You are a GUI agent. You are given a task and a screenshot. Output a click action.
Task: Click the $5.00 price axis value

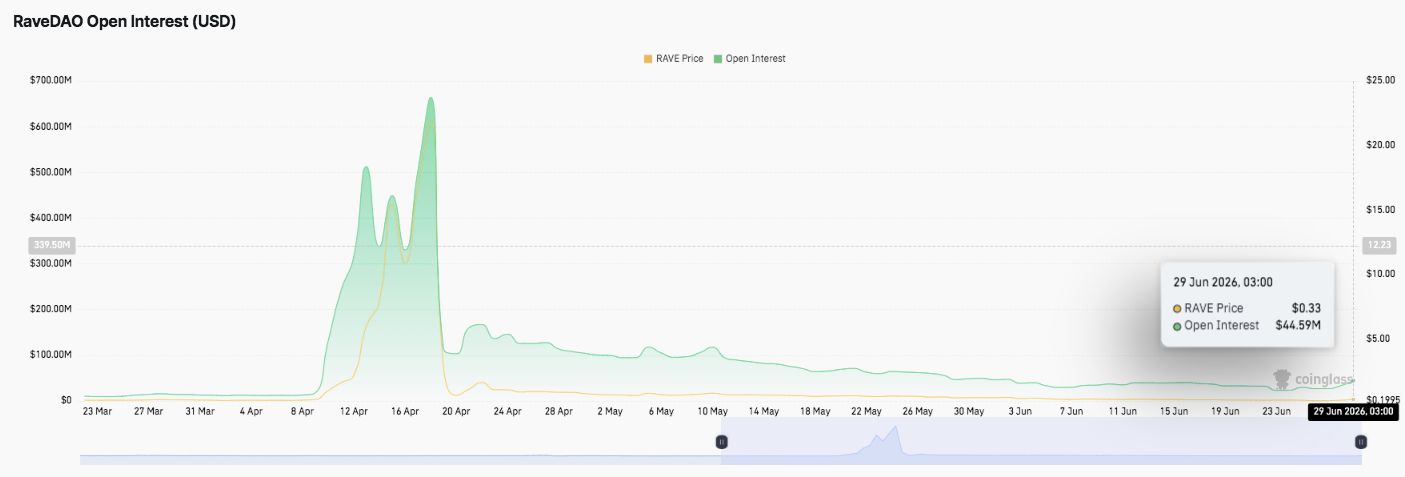pyautogui.click(x=1376, y=338)
